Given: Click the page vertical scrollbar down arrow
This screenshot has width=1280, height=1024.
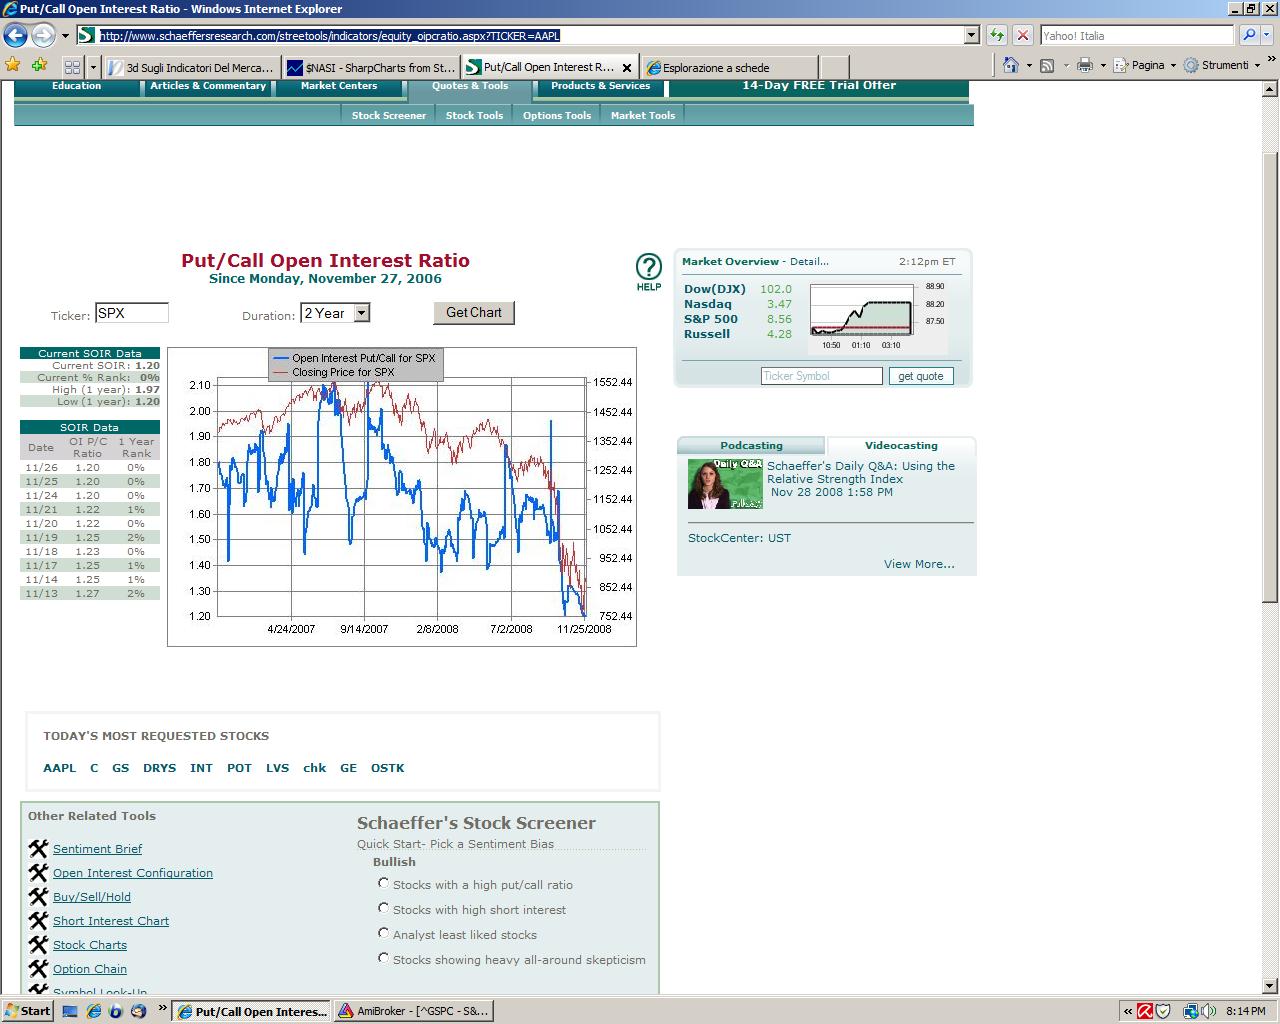Looking at the screenshot, I should 1270,985.
